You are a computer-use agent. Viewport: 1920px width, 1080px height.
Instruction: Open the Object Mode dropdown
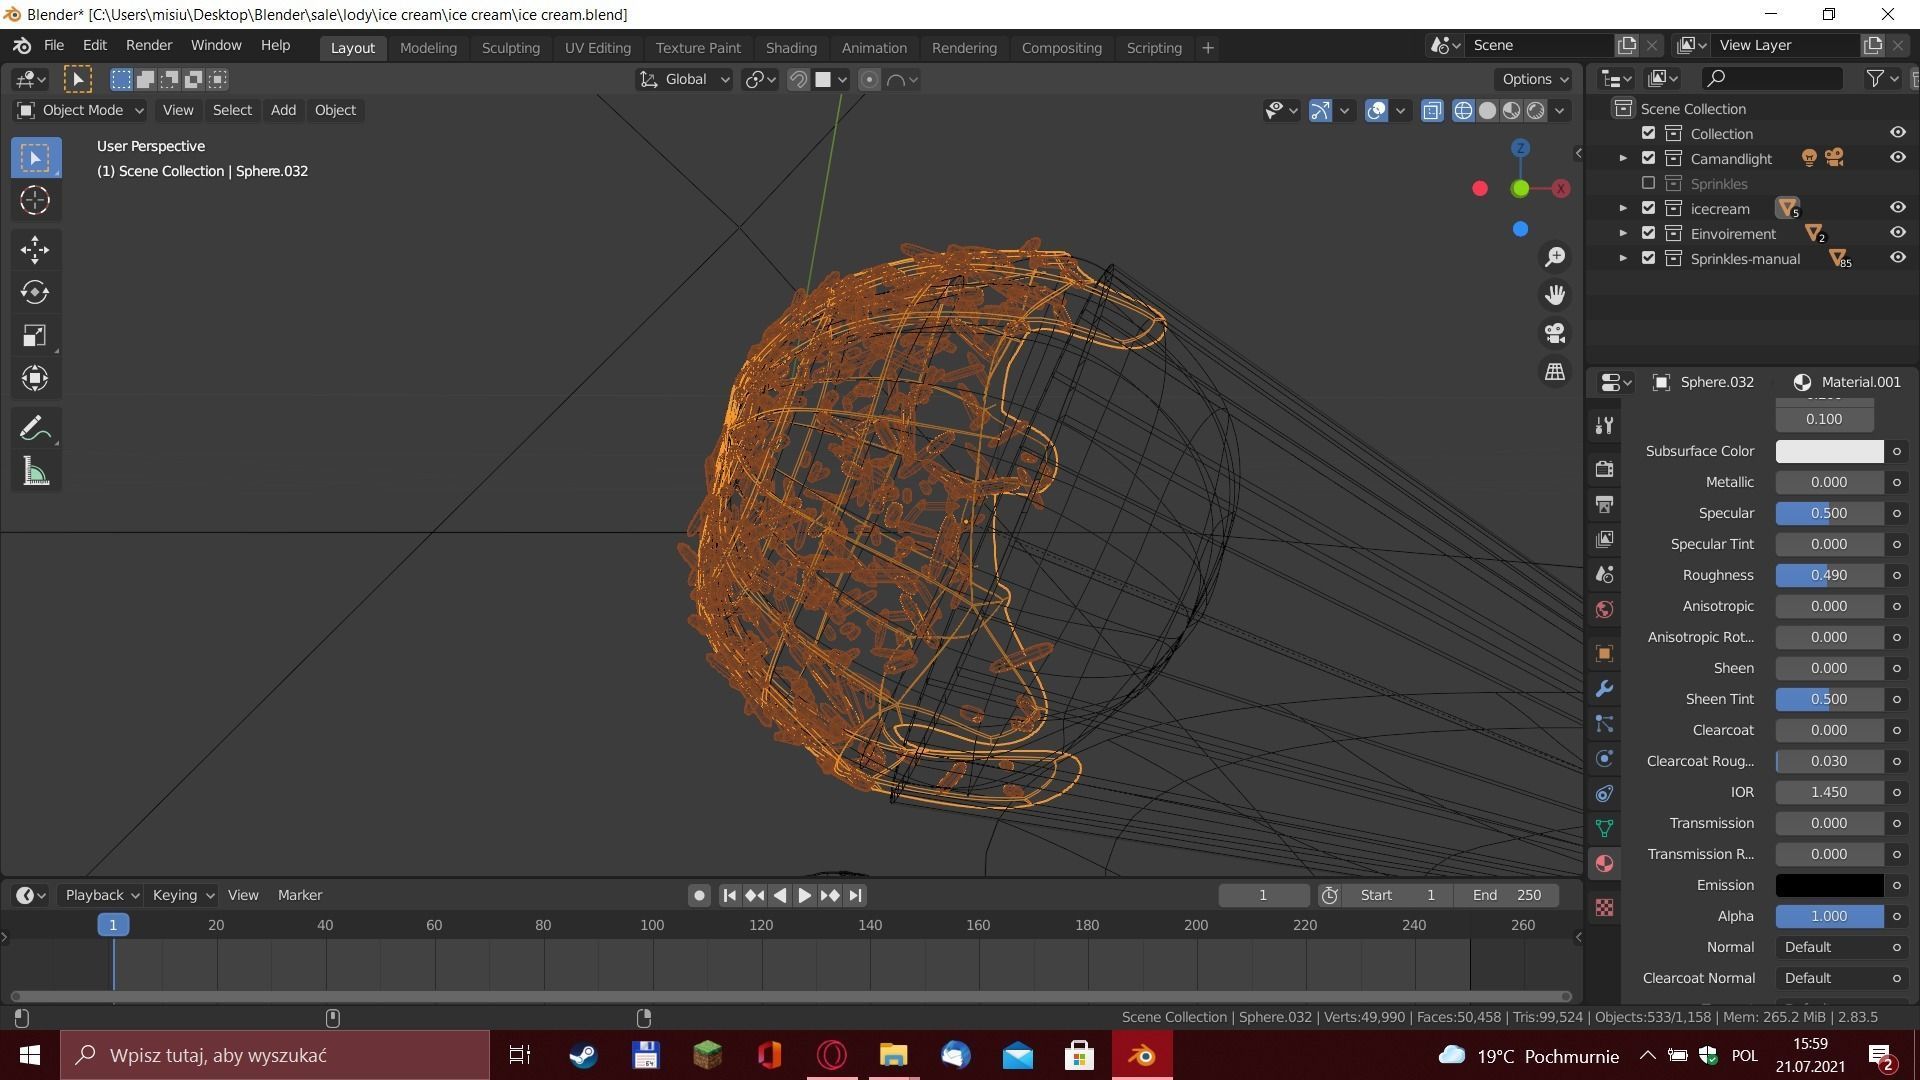(80, 110)
